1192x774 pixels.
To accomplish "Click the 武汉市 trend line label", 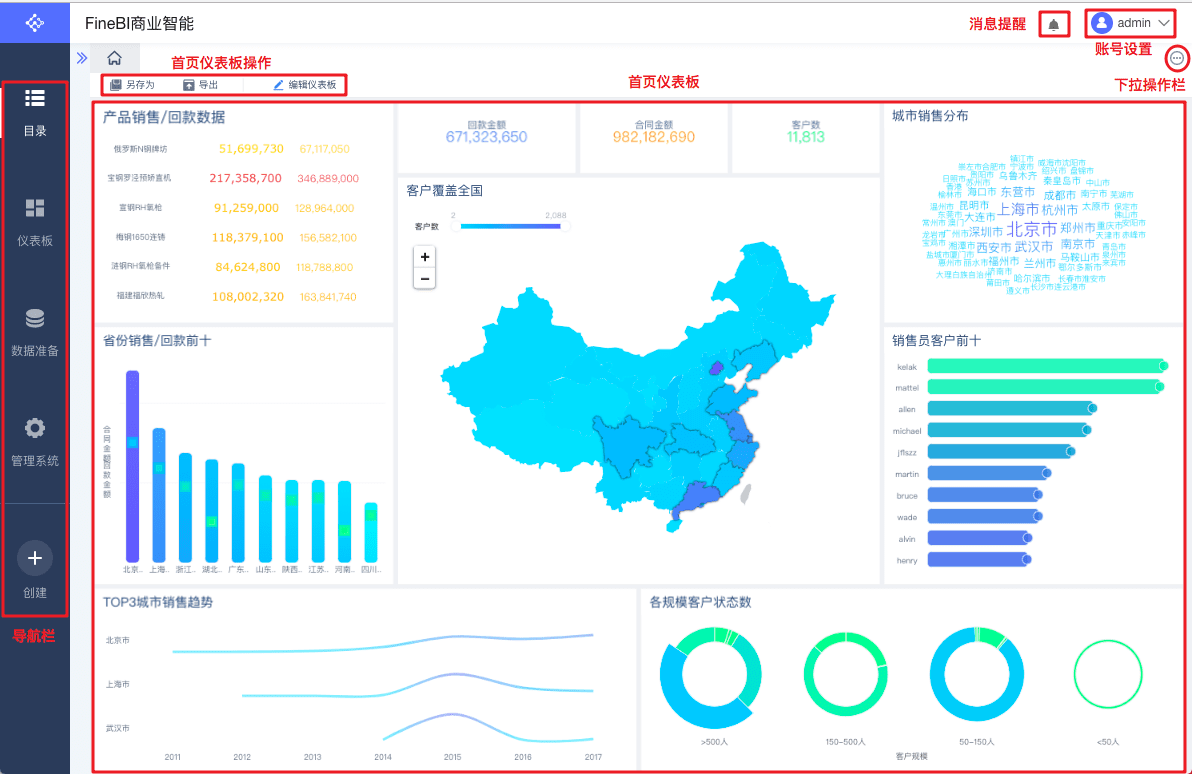I will [x=118, y=728].
